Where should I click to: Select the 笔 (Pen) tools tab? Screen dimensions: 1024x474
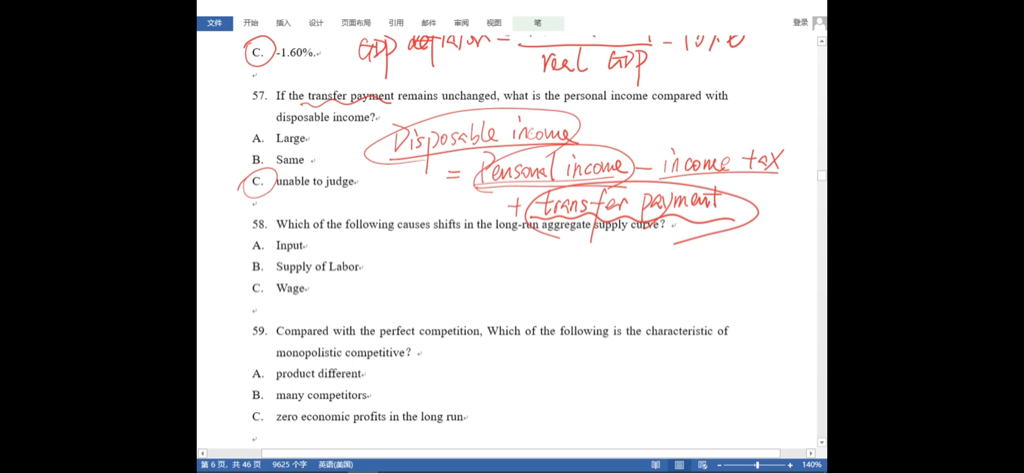point(537,23)
